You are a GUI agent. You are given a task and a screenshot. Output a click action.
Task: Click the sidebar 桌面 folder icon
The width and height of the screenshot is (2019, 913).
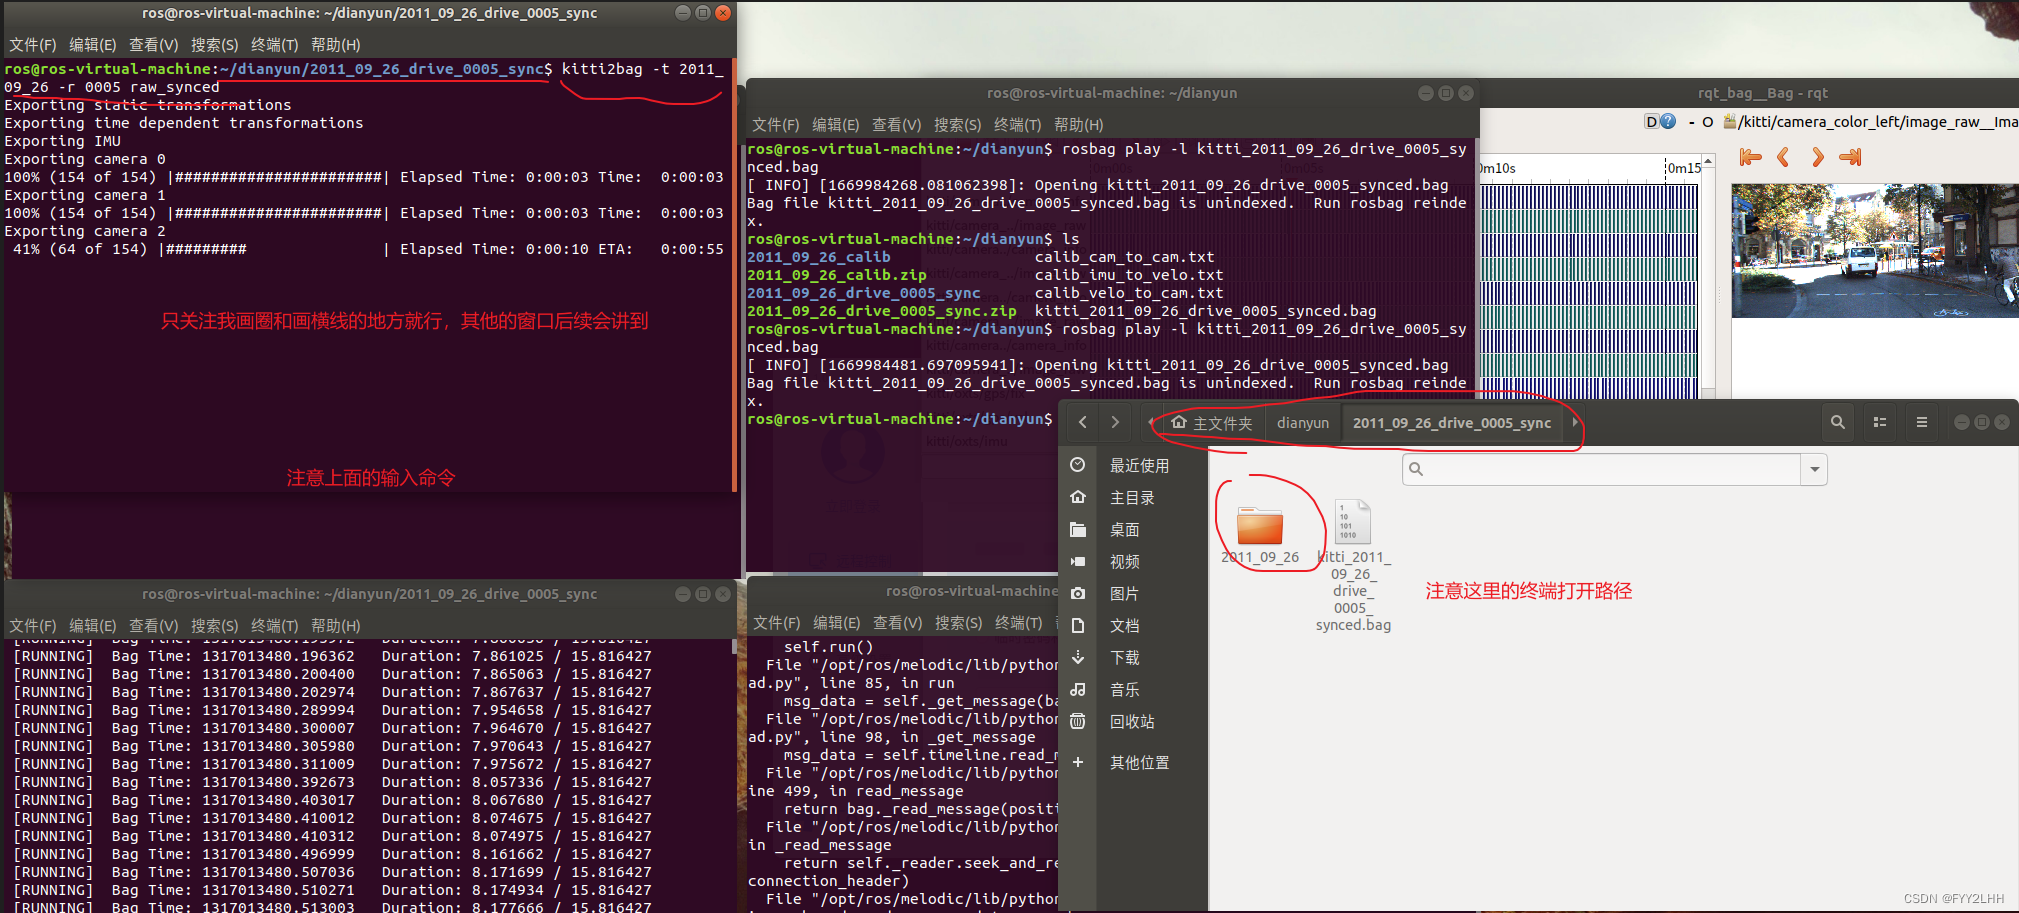(x=1077, y=529)
